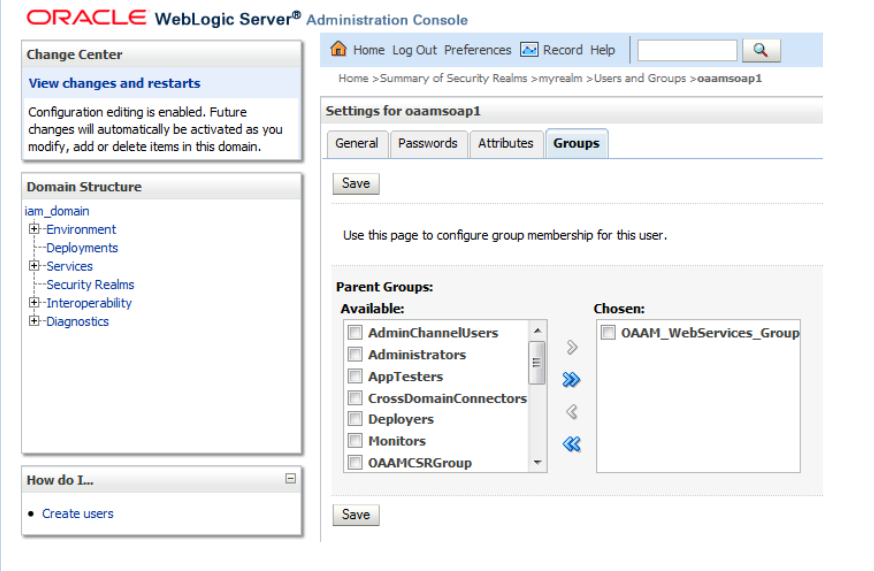Expand the Diagnostics tree node
The image size is (874, 571).
(35, 321)
